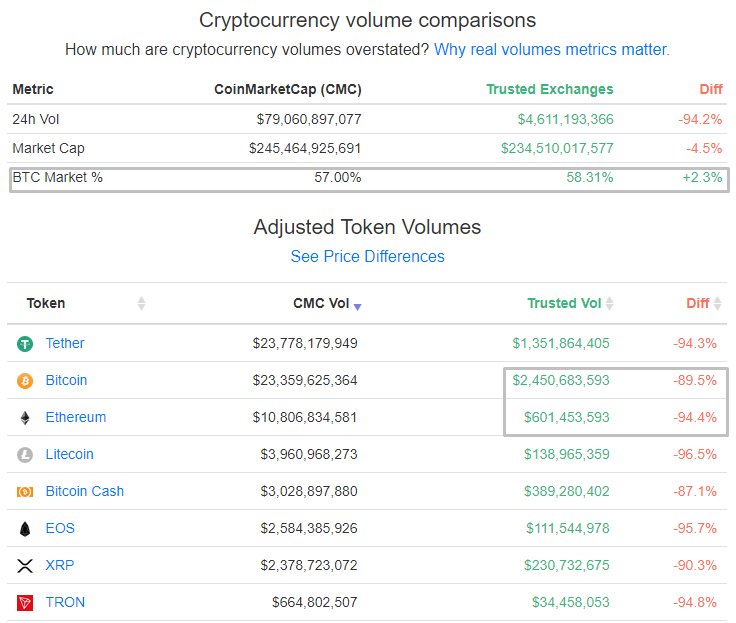736x623 pixels.
Task: Open the Ethereum token link
Action: tap(76, 417)
